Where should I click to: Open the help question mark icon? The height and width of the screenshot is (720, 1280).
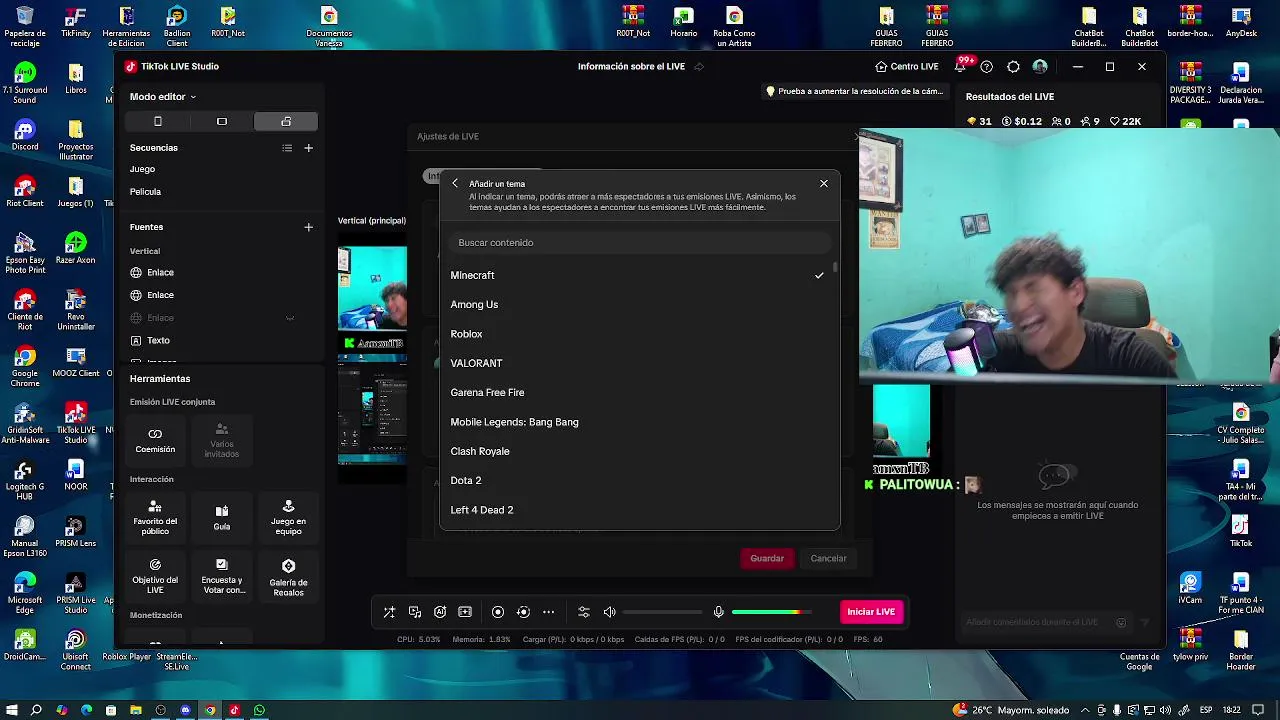[987, 67]
